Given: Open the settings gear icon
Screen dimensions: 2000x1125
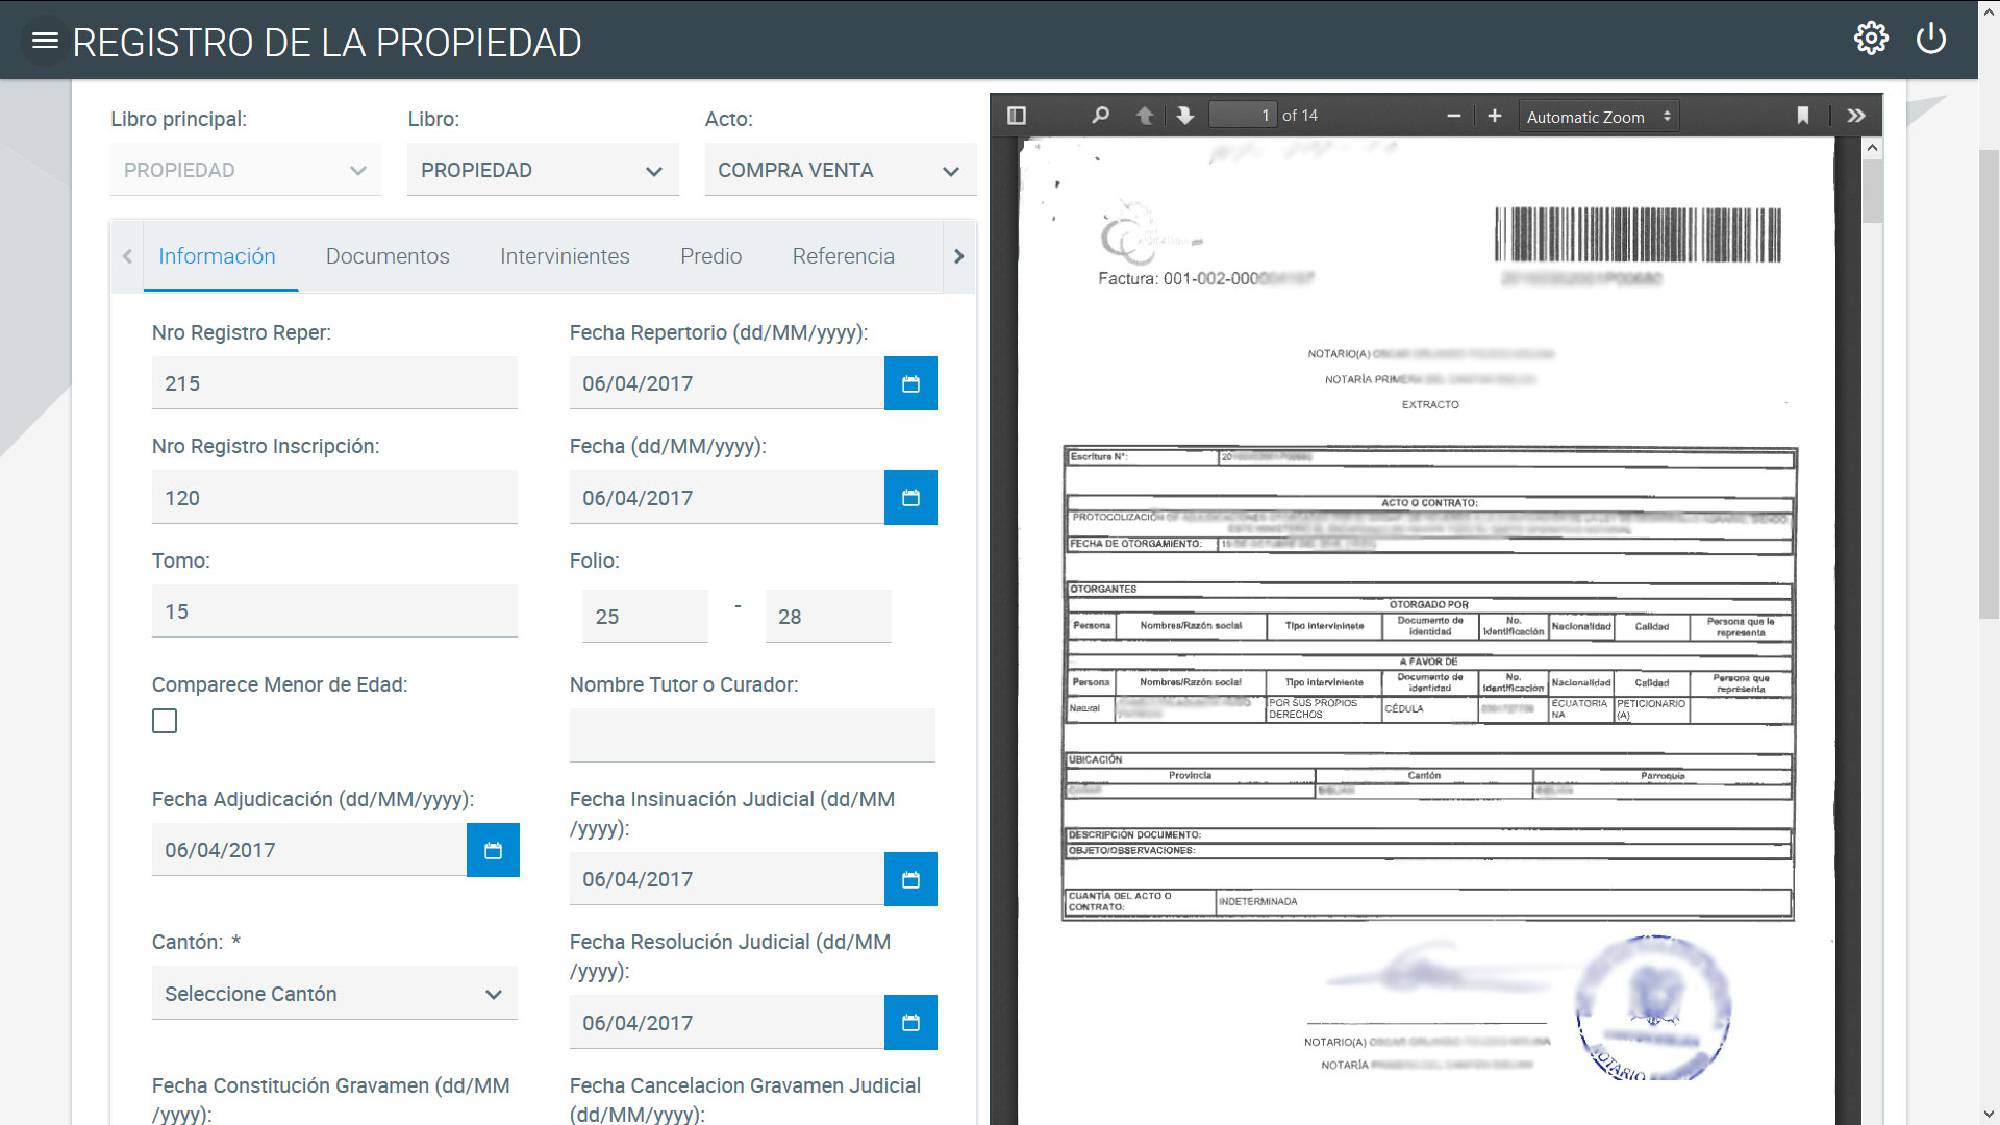Looking at the screenshot, I should click(x=1871, y=38).
